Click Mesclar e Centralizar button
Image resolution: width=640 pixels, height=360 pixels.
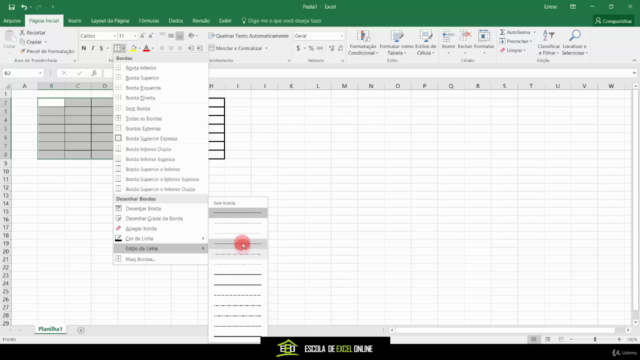(236, 48)
